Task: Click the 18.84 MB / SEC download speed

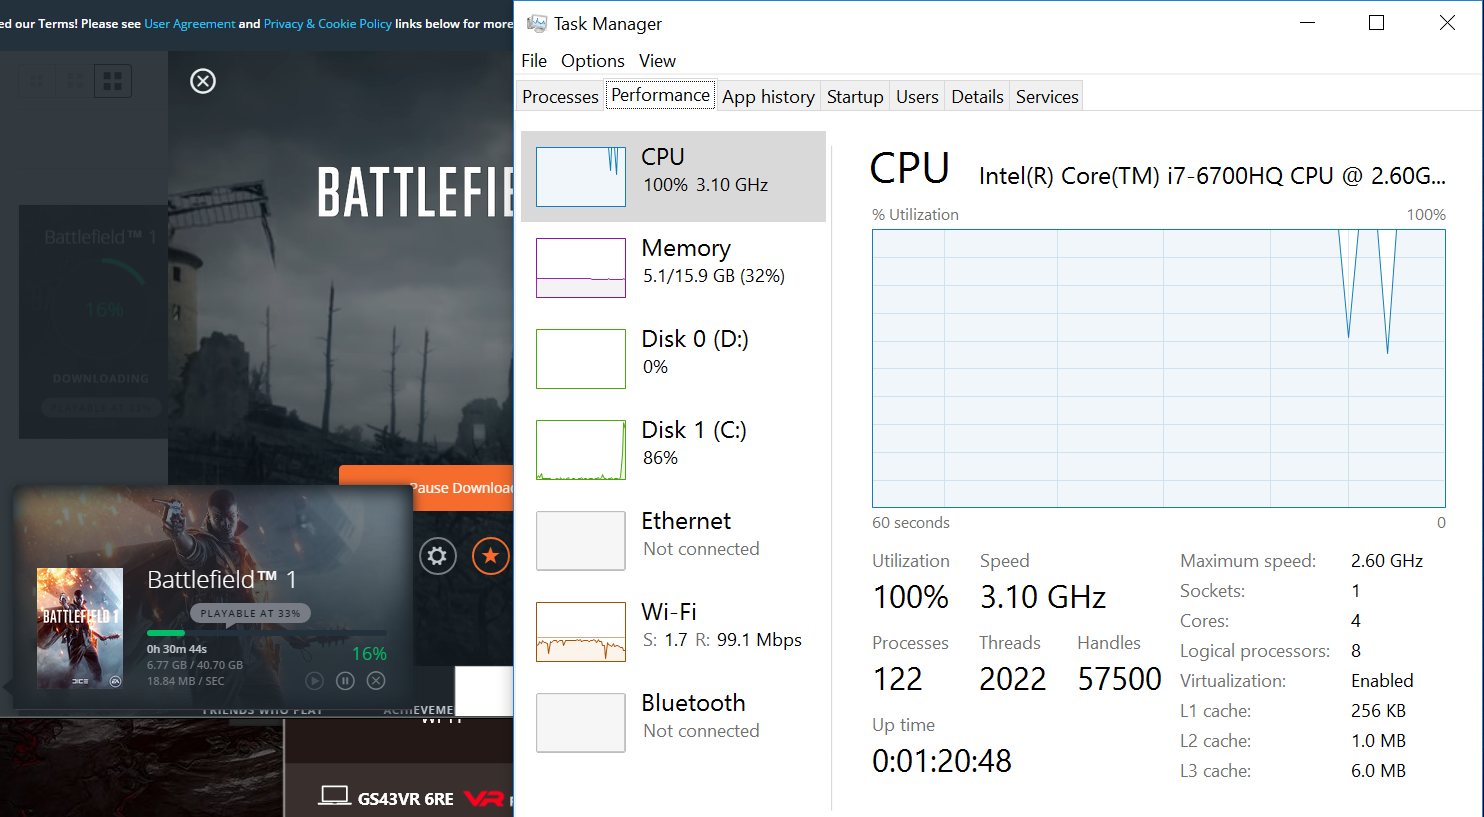Action: 186,681
